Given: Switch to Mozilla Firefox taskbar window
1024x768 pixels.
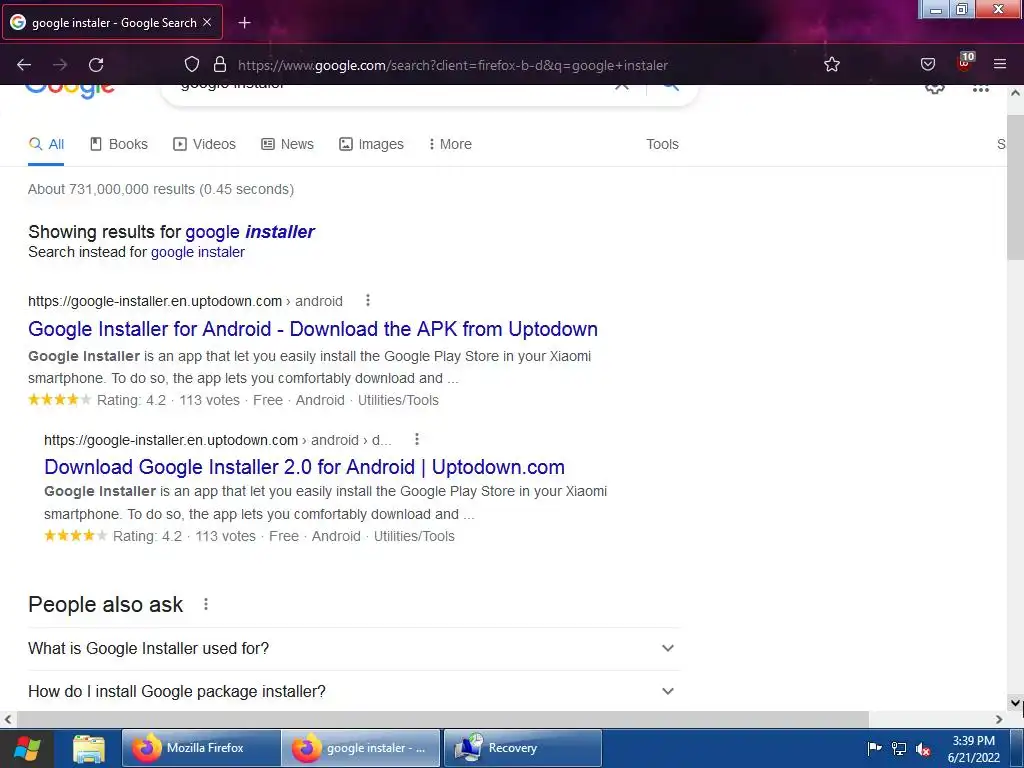Looking at the screenshot, I should 200,748.
